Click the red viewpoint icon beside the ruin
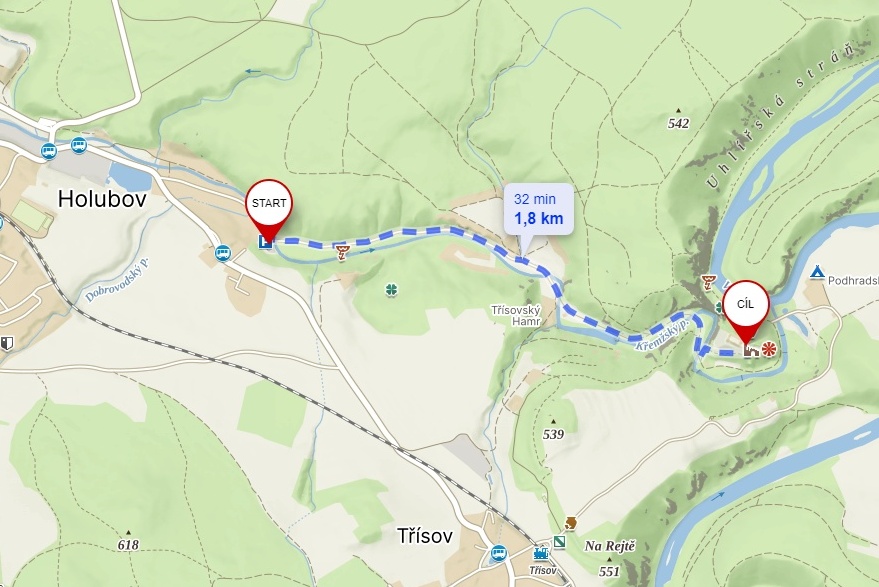 click(769, 350)
